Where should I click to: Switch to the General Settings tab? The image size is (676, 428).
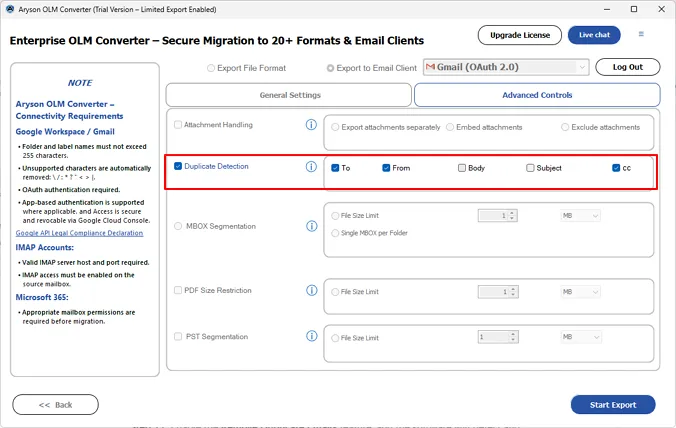pos(289,95)
